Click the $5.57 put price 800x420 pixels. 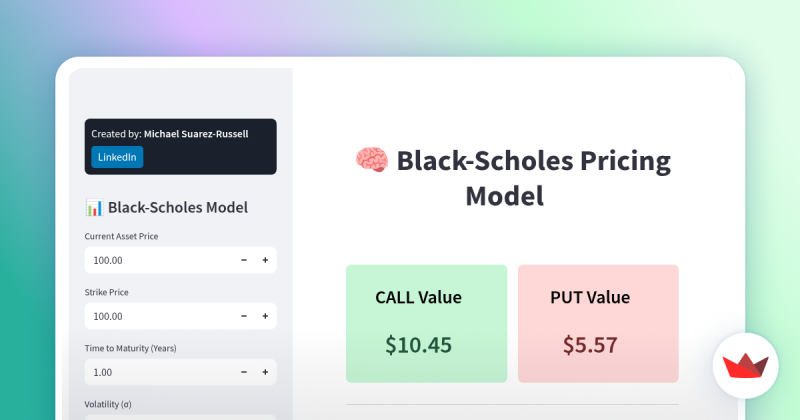coord(590,345)
